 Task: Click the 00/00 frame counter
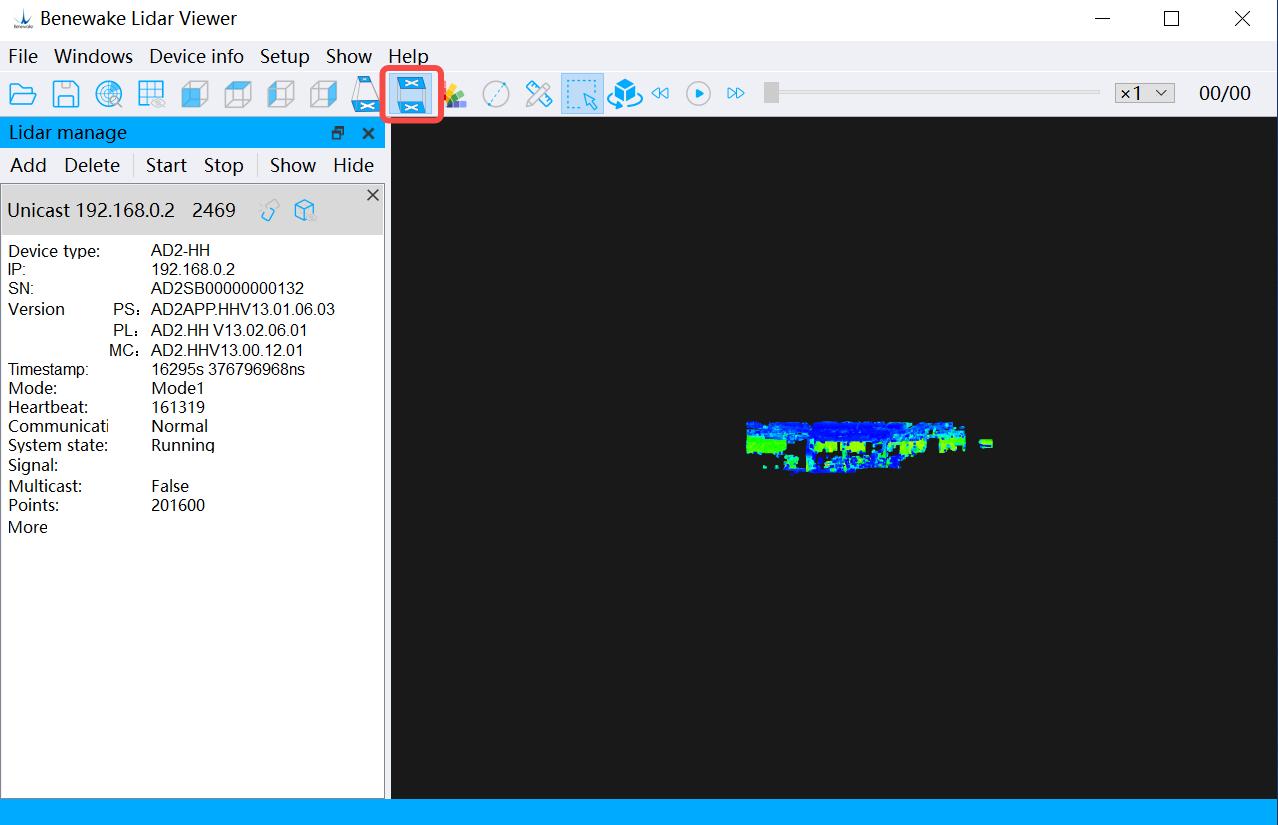pyautogui.click(x=1225, y=93)
